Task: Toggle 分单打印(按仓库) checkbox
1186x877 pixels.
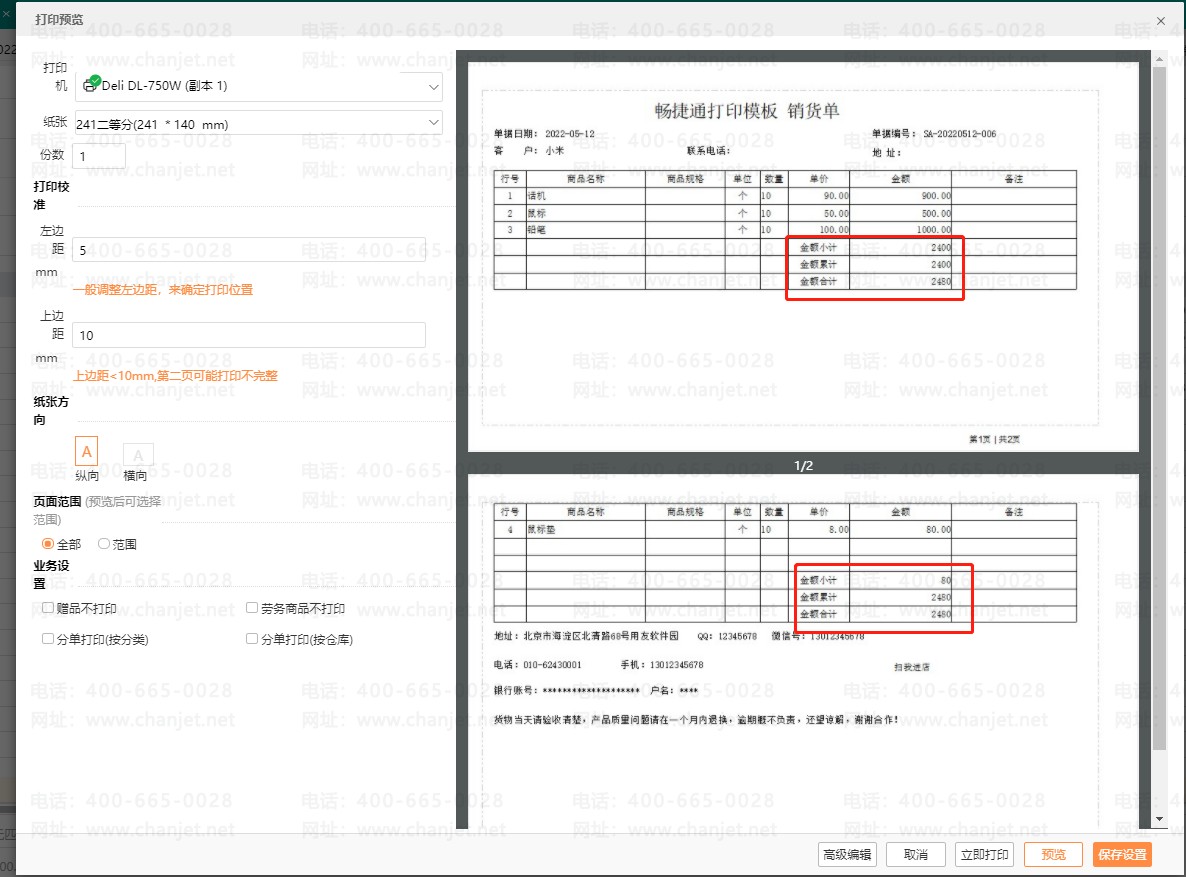Action: tap(252, 639)
